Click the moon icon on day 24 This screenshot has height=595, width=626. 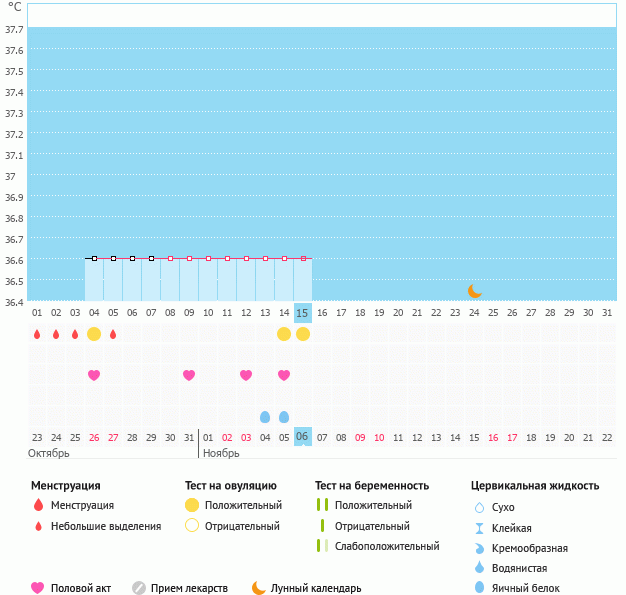coord(475,291)
